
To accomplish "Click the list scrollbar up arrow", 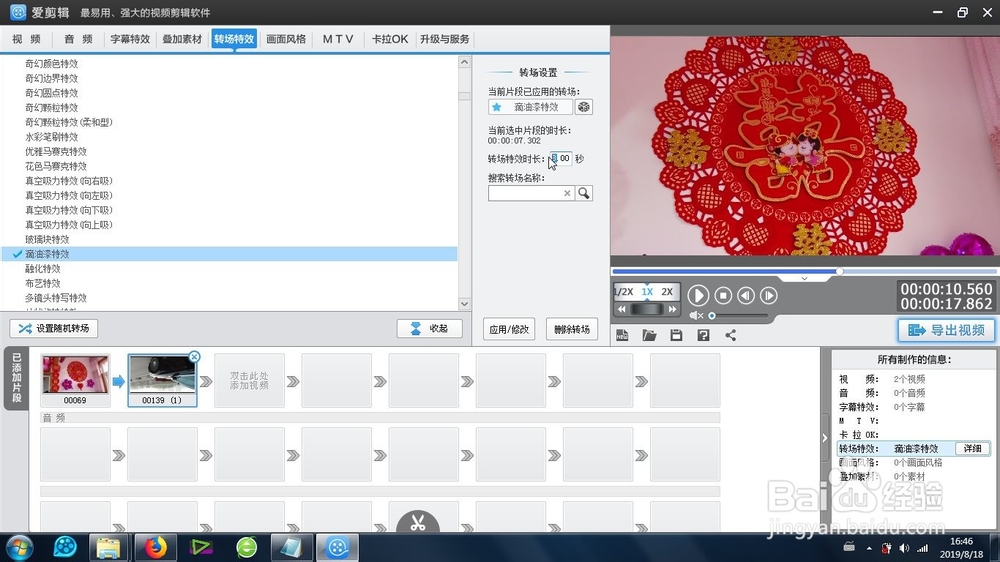I will (464, 63).
